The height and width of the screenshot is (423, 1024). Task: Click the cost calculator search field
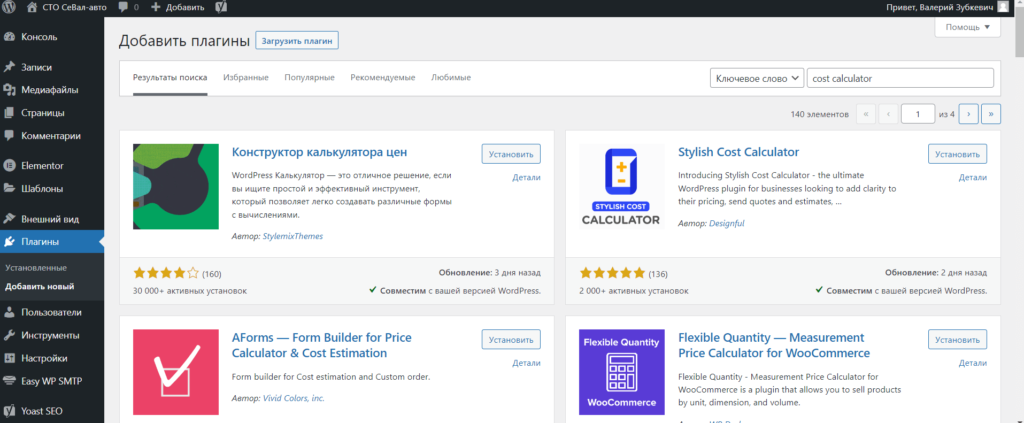point(901,78)
